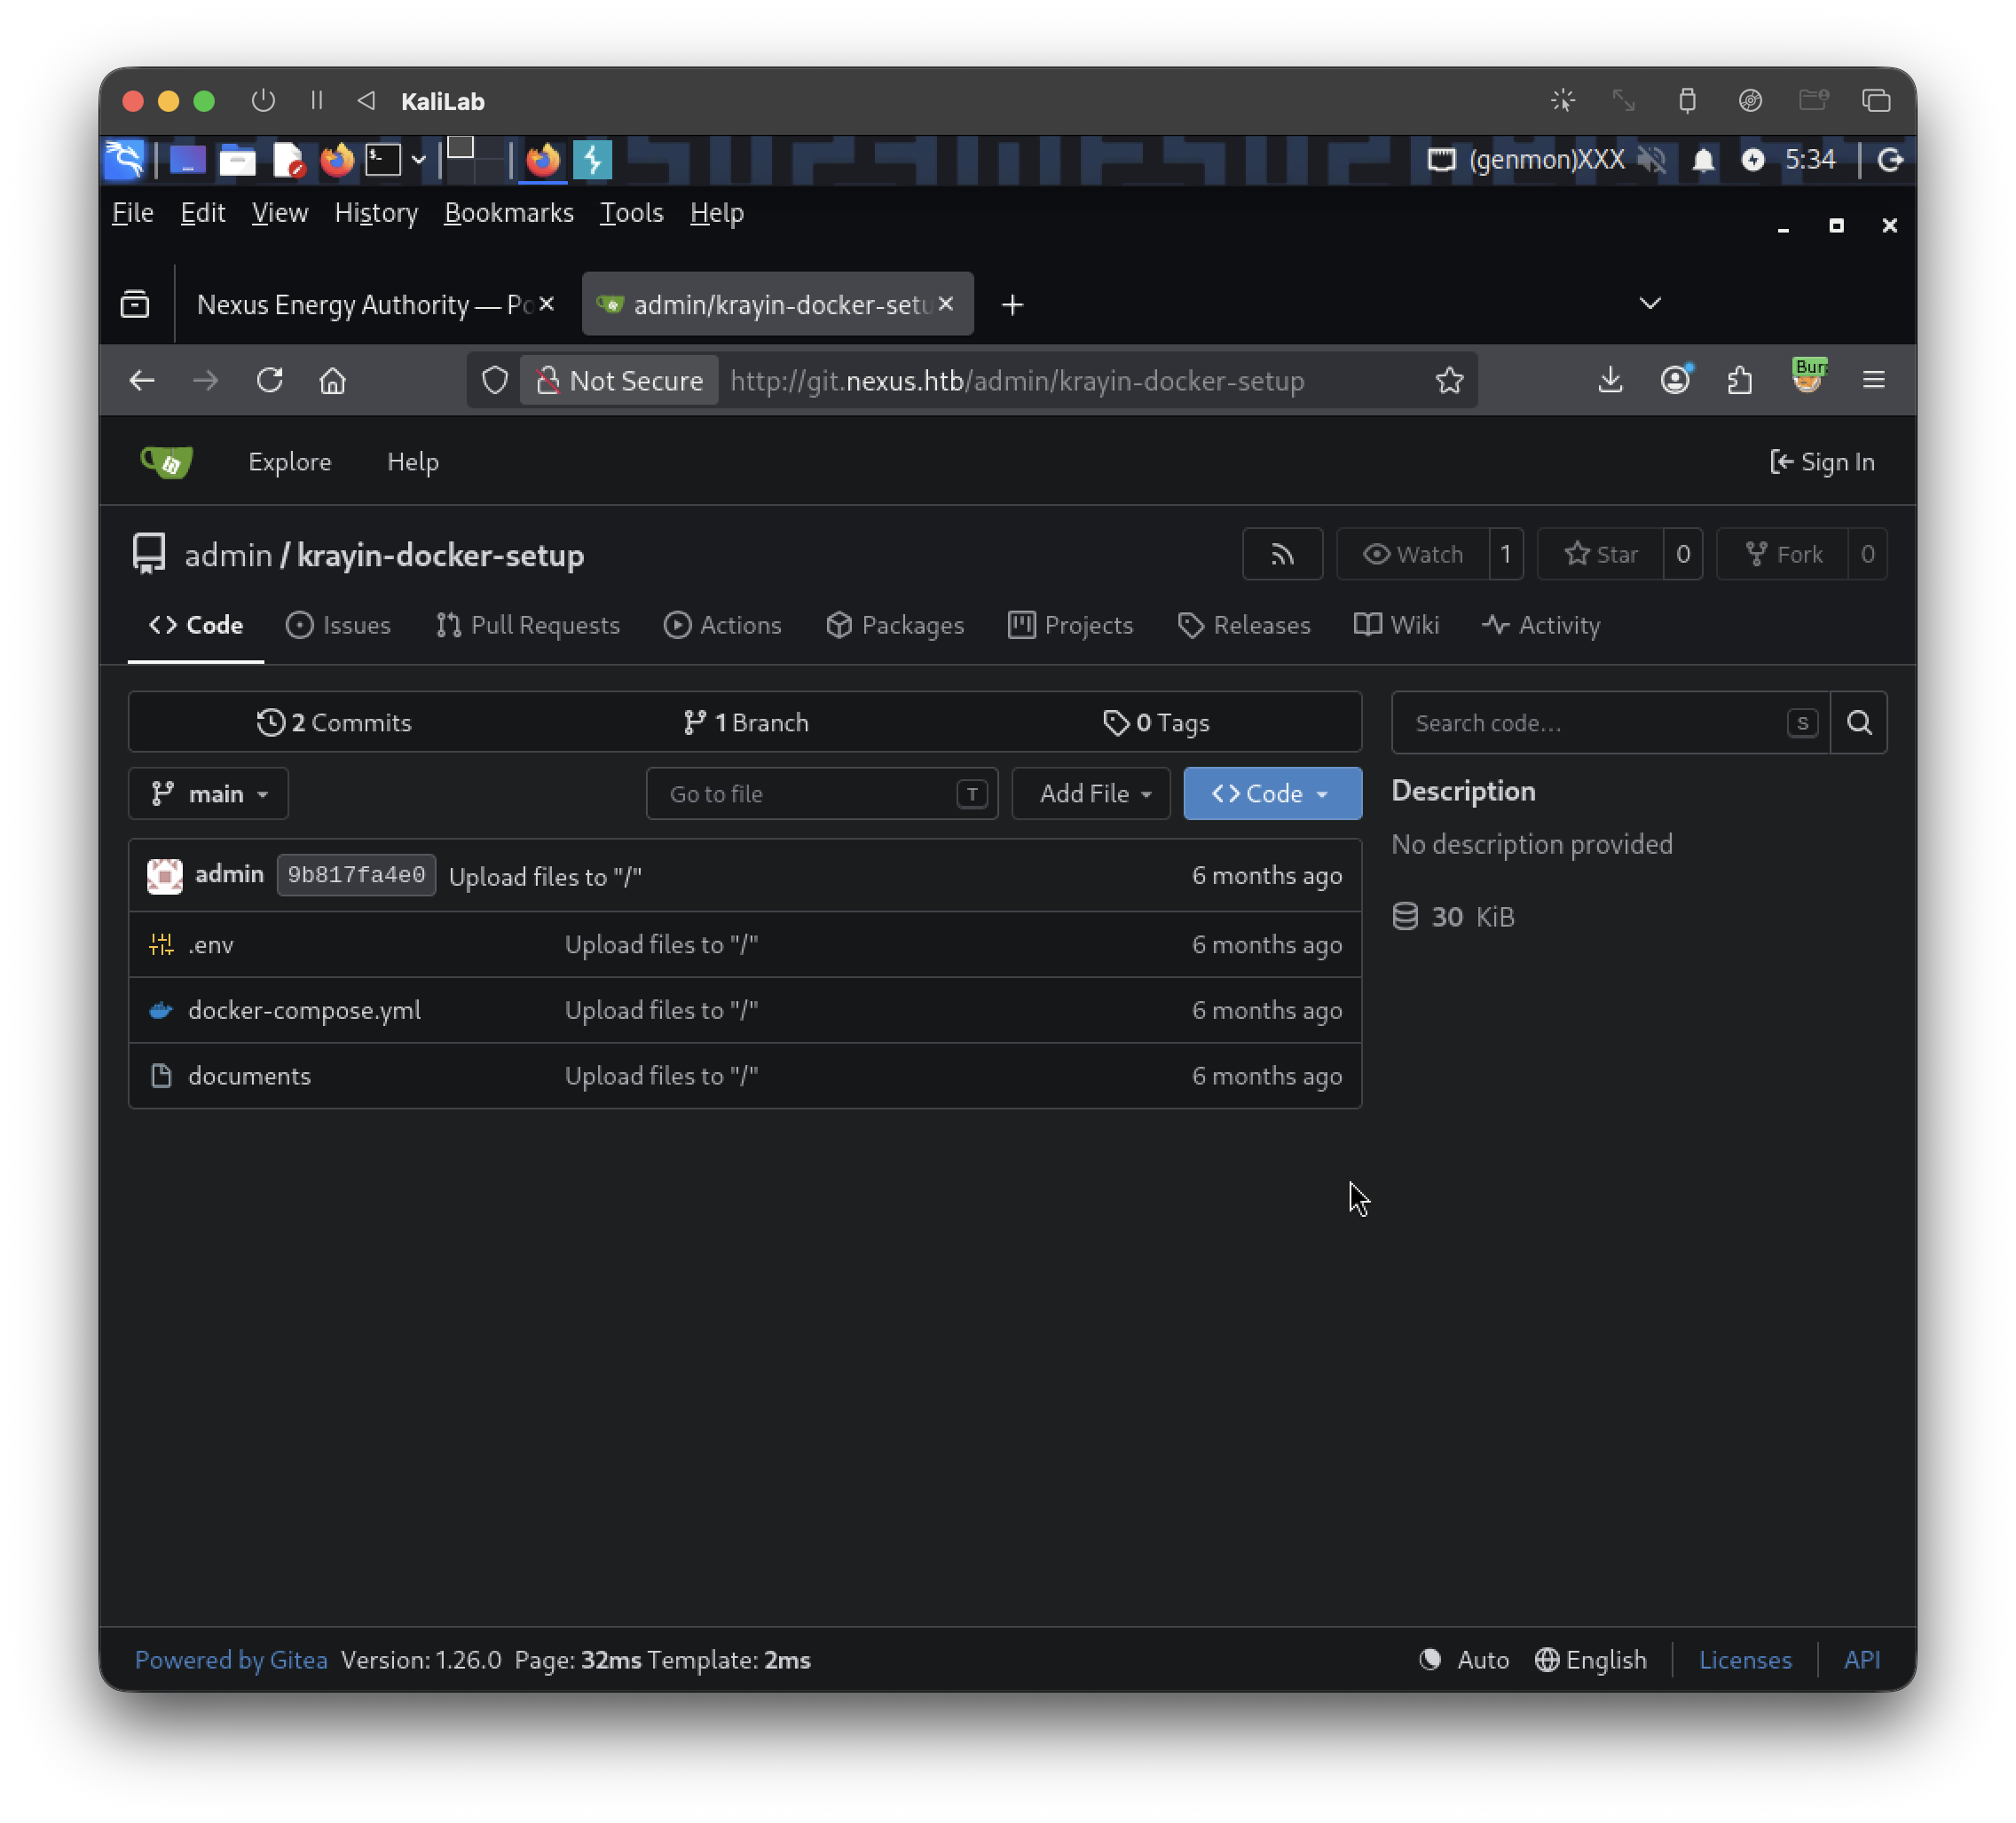Toggle the Auto theme selector in footer

1464,1660
